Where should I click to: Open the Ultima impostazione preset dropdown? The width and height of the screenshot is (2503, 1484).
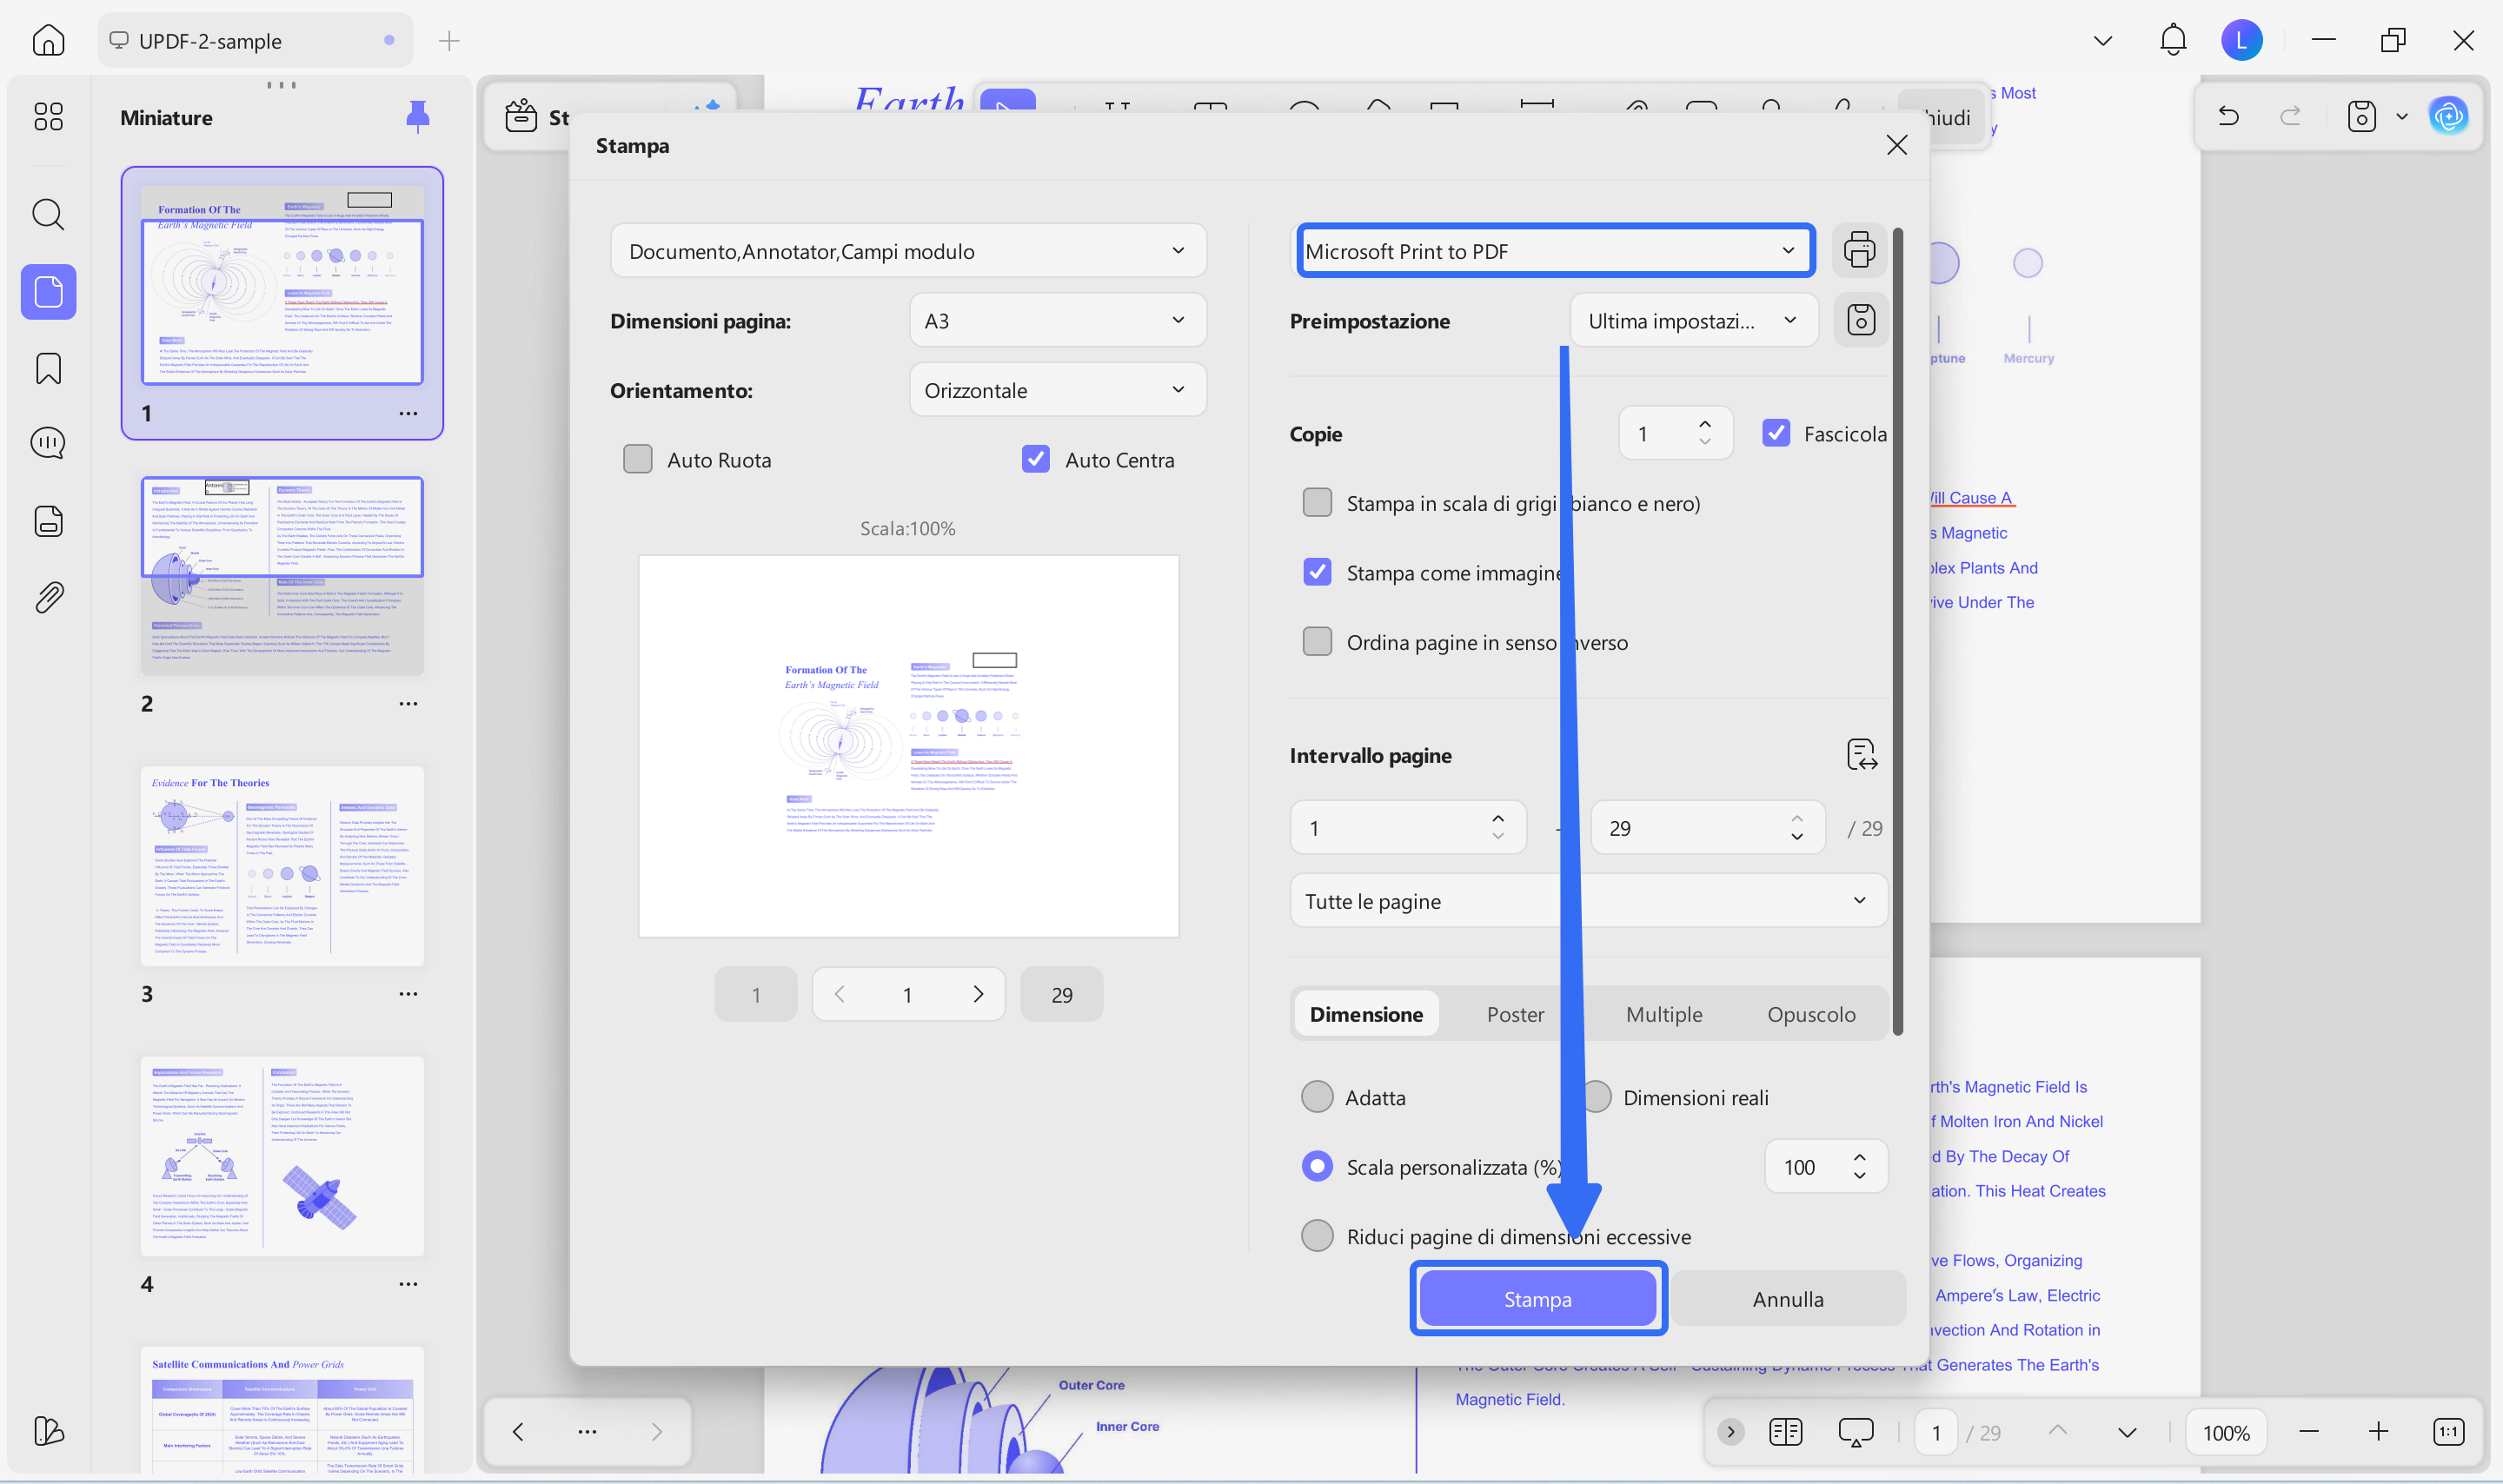pos(1693,320)
